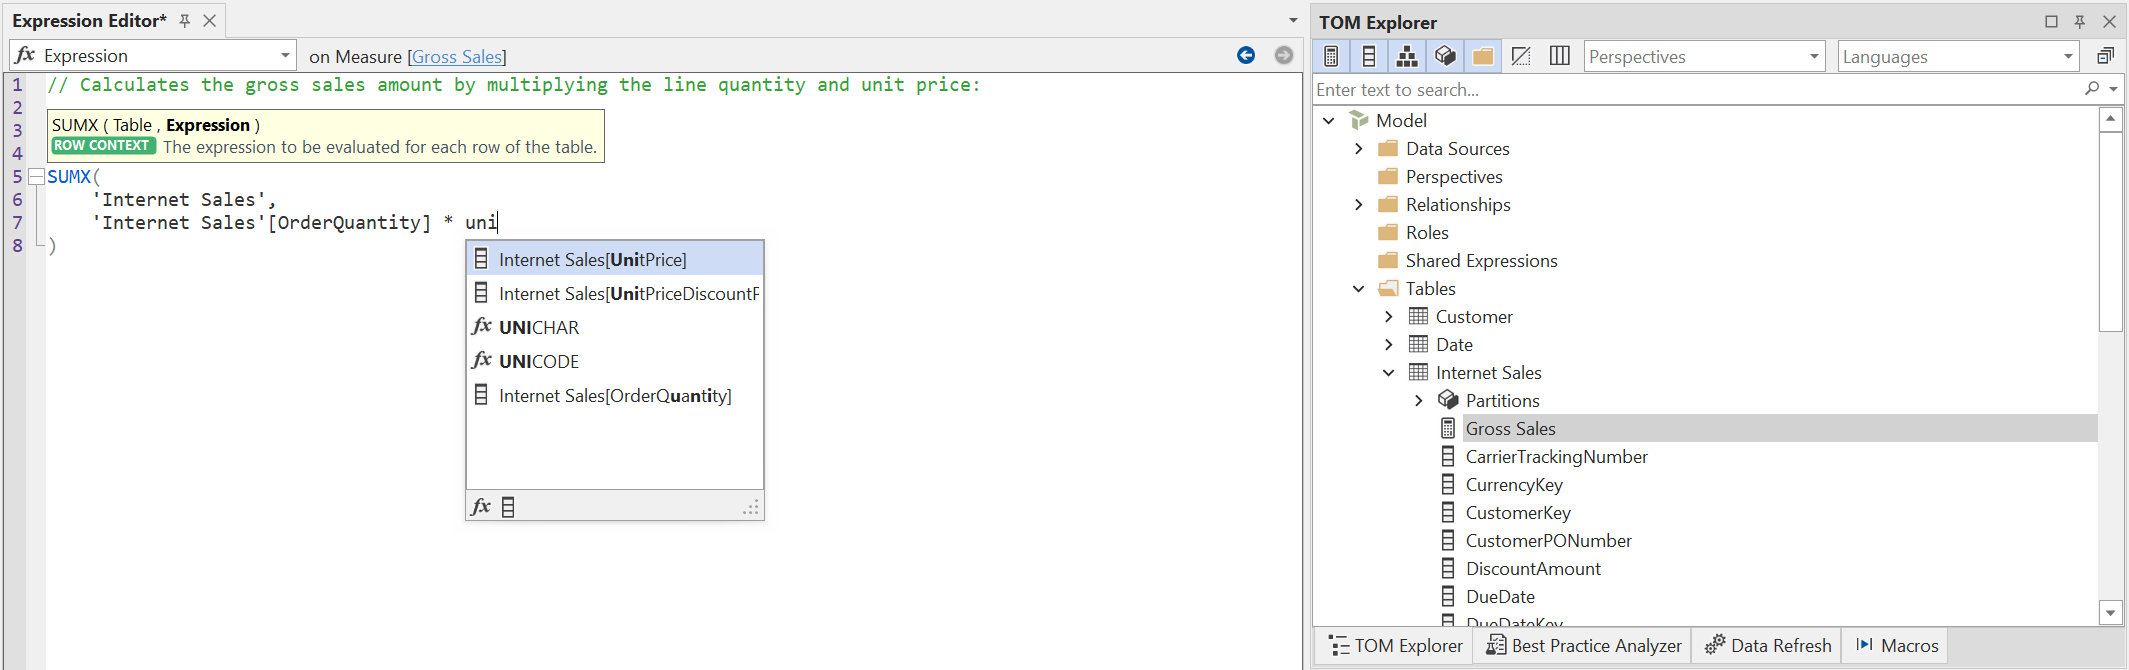Pin the Expression Editor tab

[x=185, y=20]
